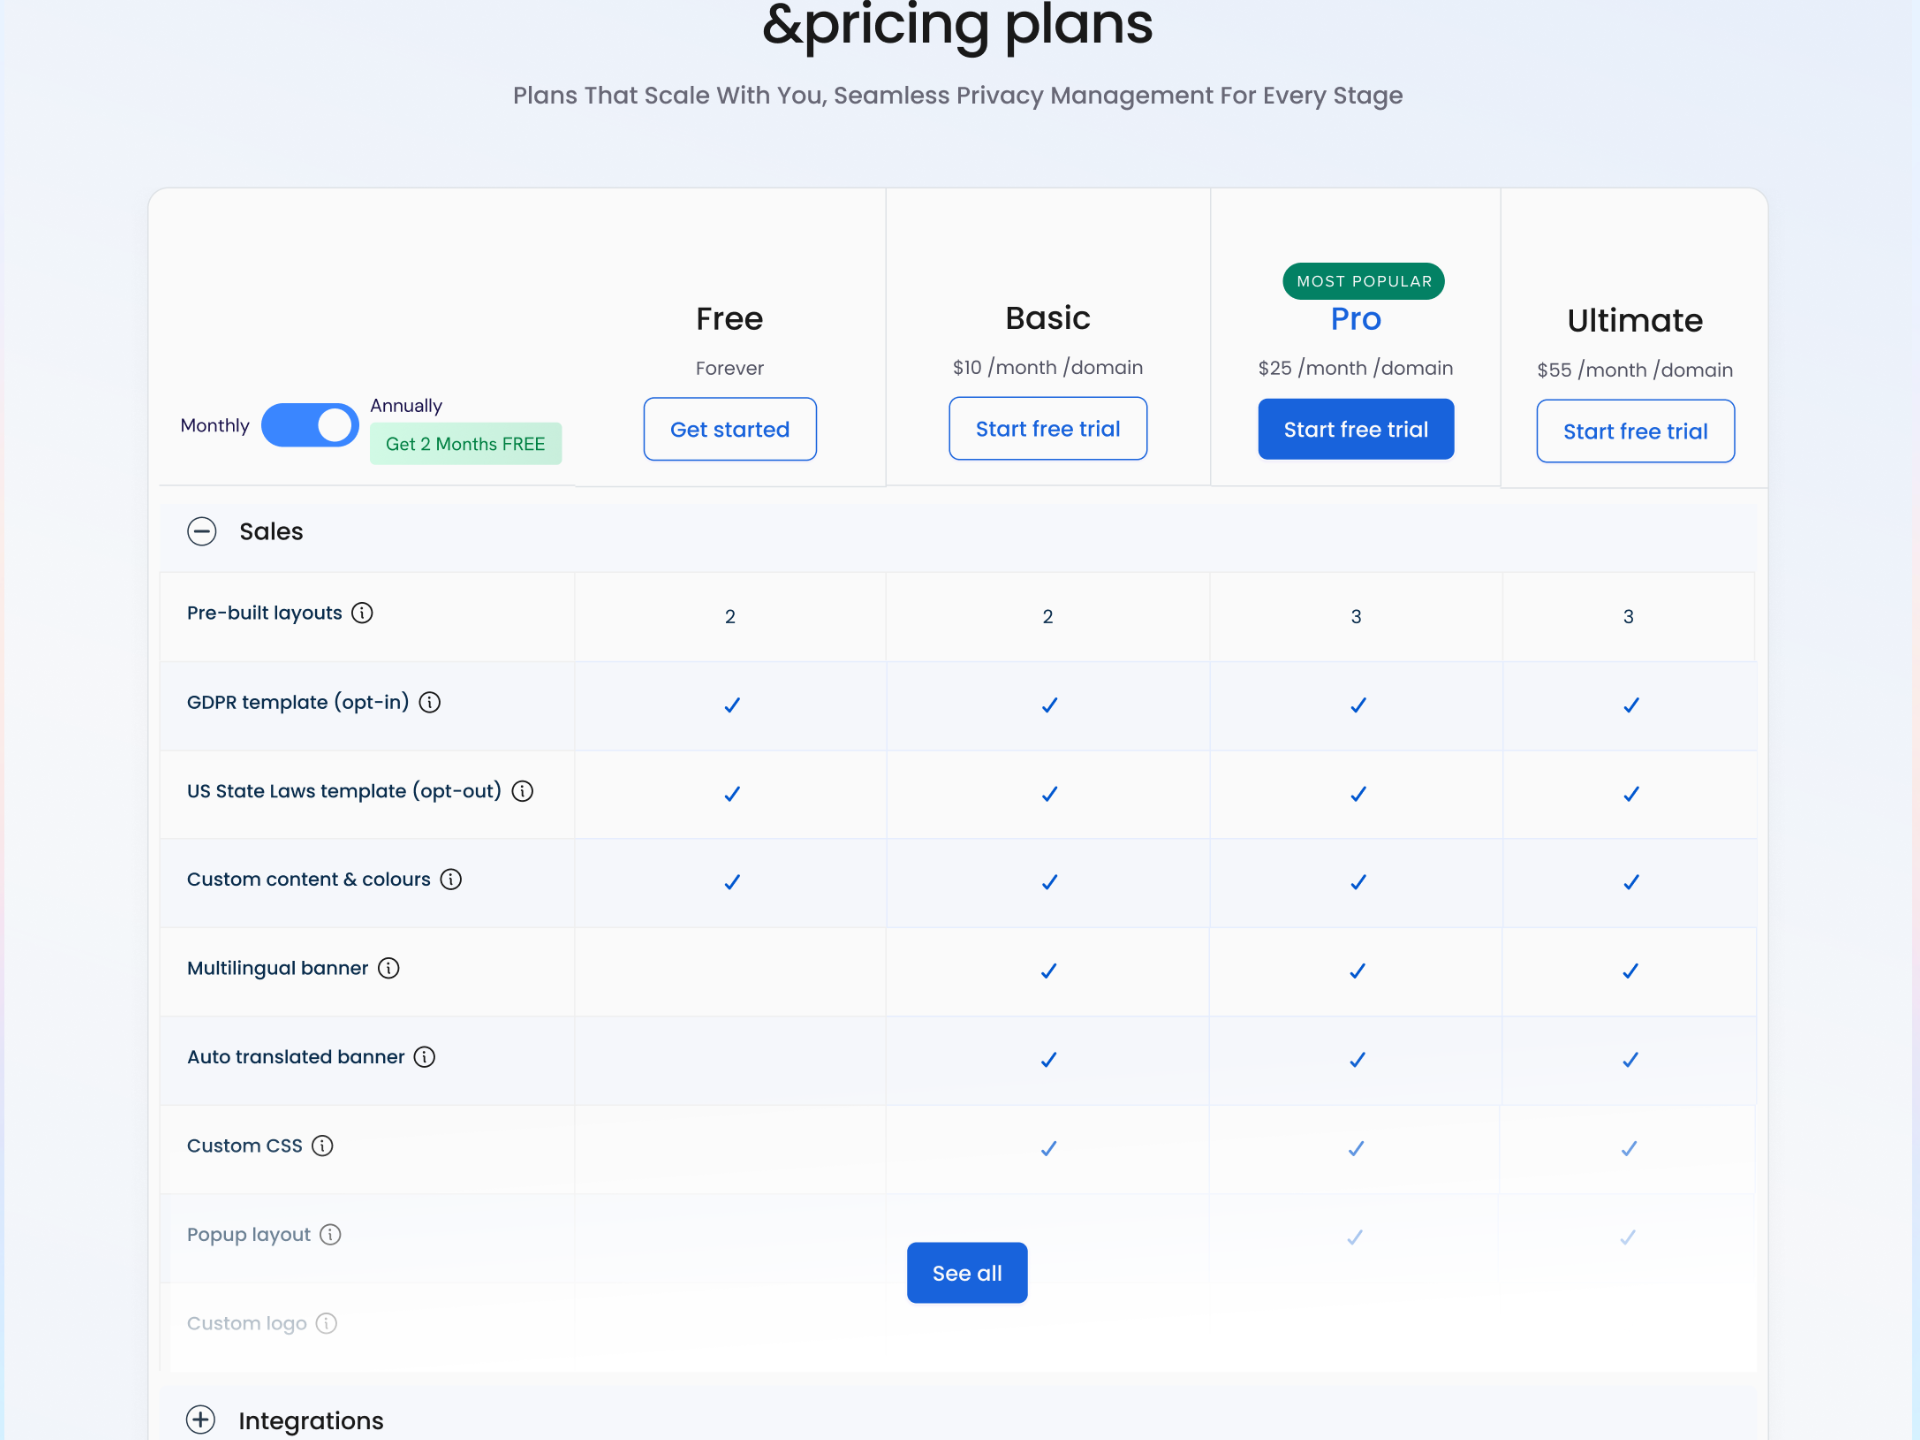Click the Popup layout info icon
Viewport: 1920px width, 1440px height.
click(330, 1234)
